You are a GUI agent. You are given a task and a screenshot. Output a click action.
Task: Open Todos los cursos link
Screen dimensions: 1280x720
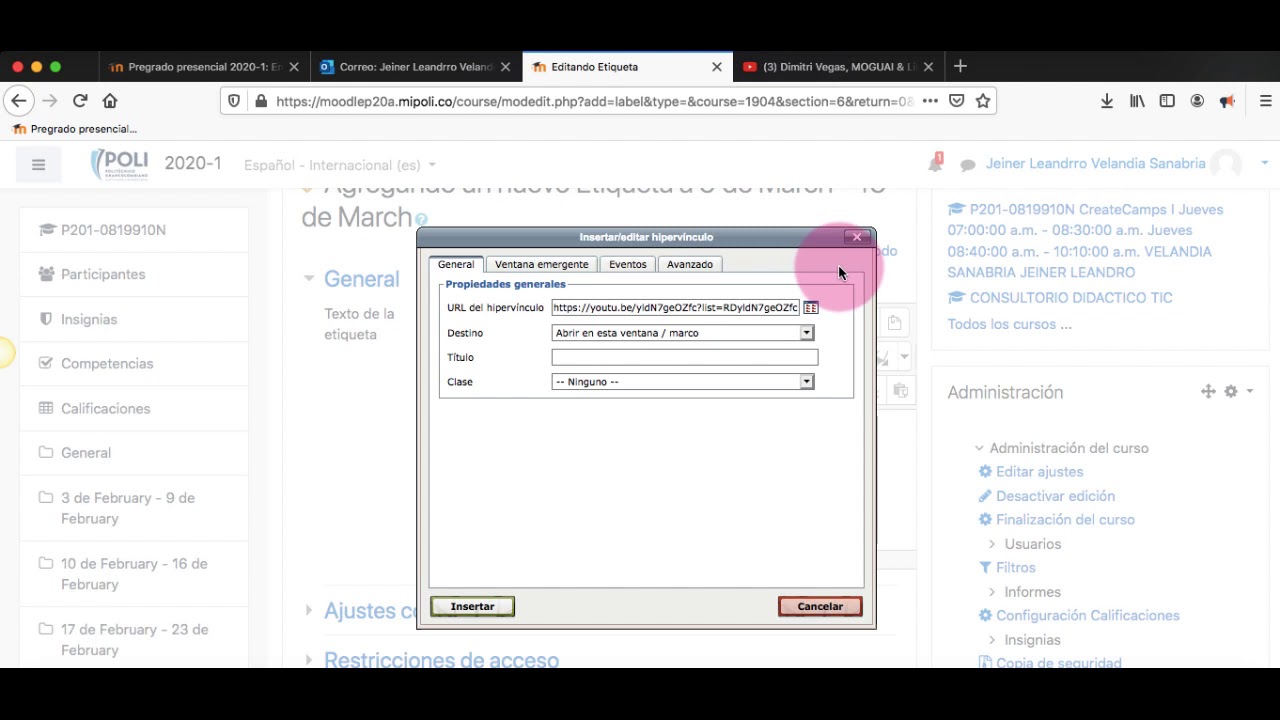1010,324
